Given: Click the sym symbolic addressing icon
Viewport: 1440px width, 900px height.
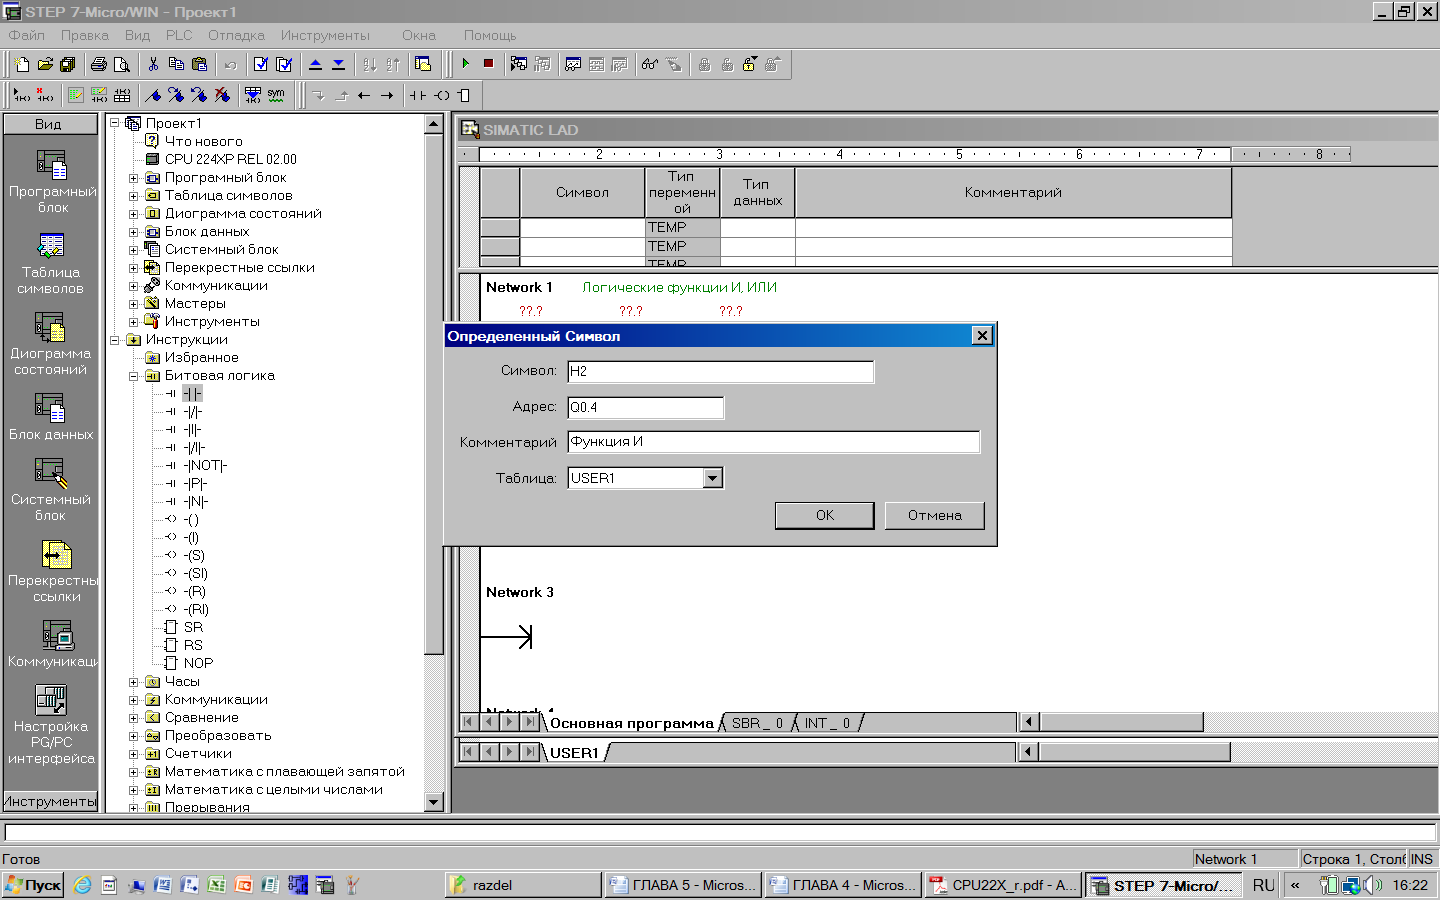Looking at the screenshot, I should [276, 95].
